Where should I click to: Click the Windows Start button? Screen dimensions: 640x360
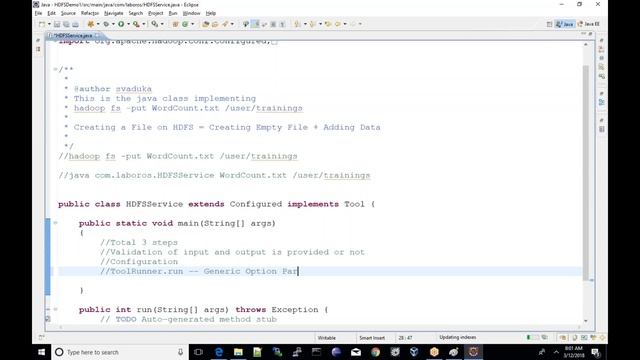[41, 352]
